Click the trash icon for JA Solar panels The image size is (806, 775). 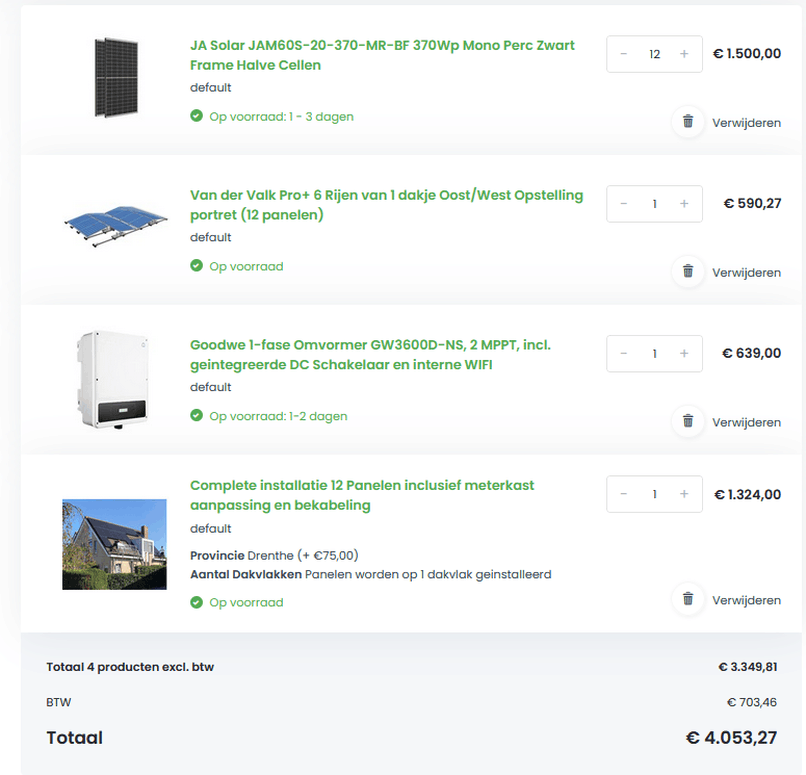(x=687, y=122)
